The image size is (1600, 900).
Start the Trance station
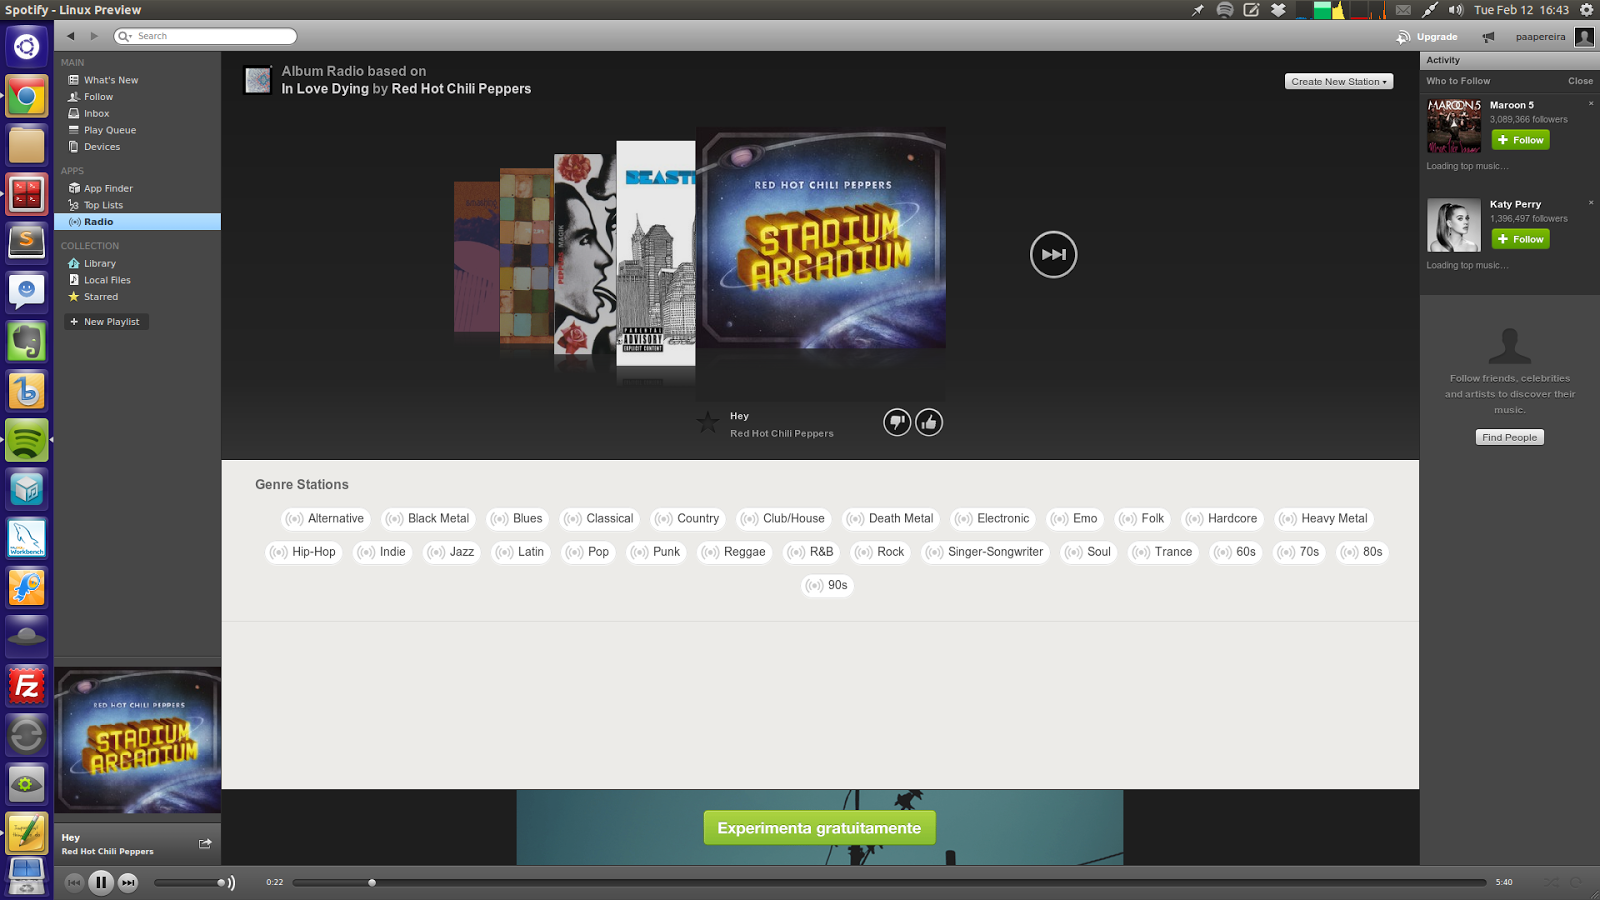(x=1163, y=552)
